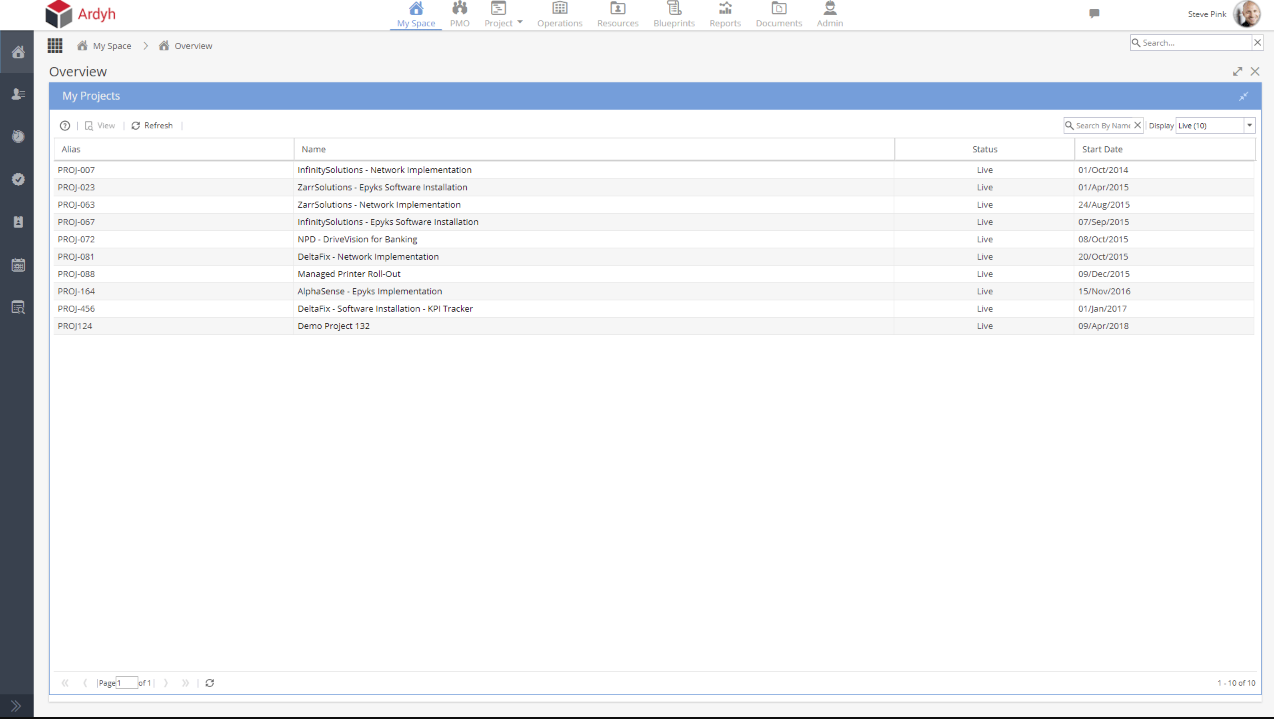Open the app grid launcher icon

(x=55, y=46)
